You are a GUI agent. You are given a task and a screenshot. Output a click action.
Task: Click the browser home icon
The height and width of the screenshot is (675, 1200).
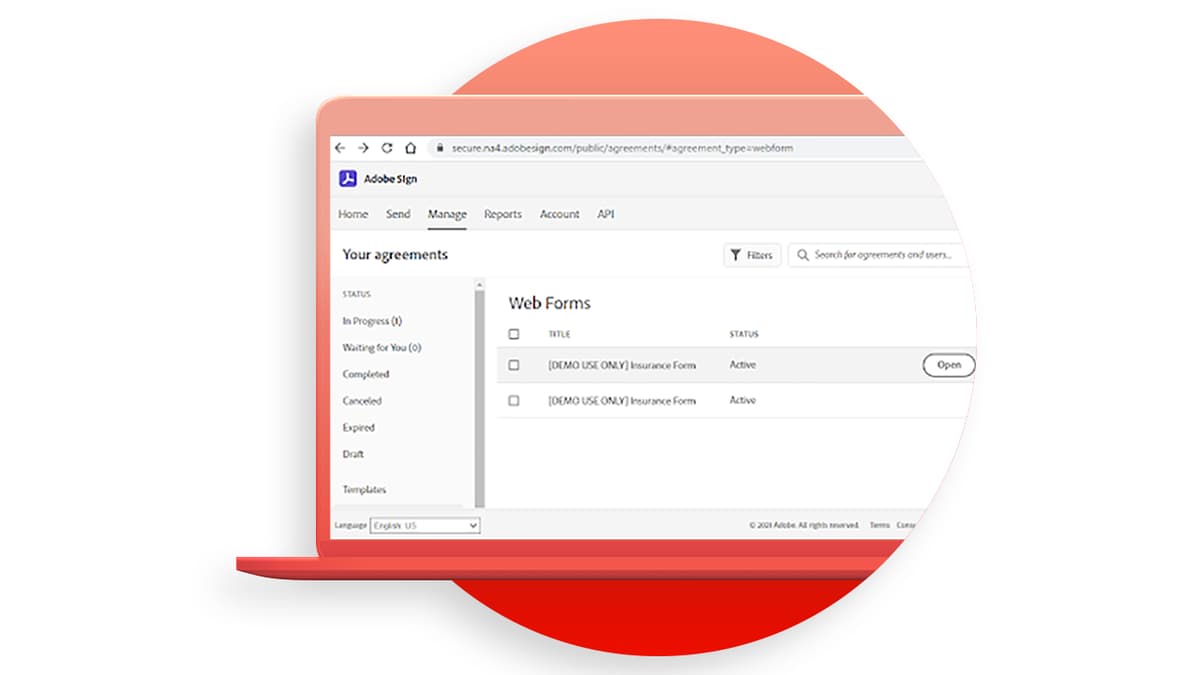(x=411, y=147)
